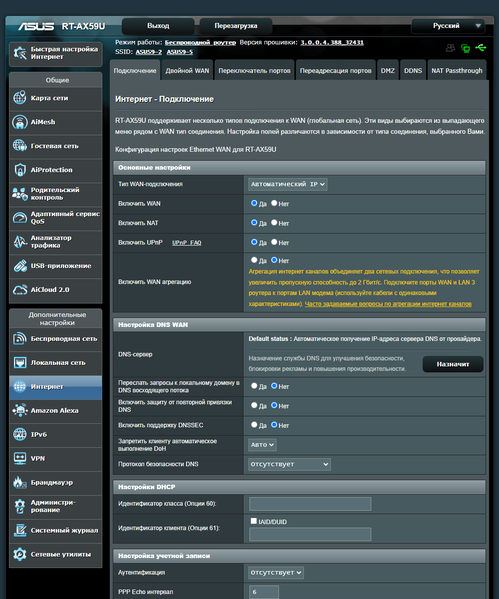Screen dimensions: 499x599
Task: Click the Идентификатор класса (Опции 60) field
Action: coord(310,503)
